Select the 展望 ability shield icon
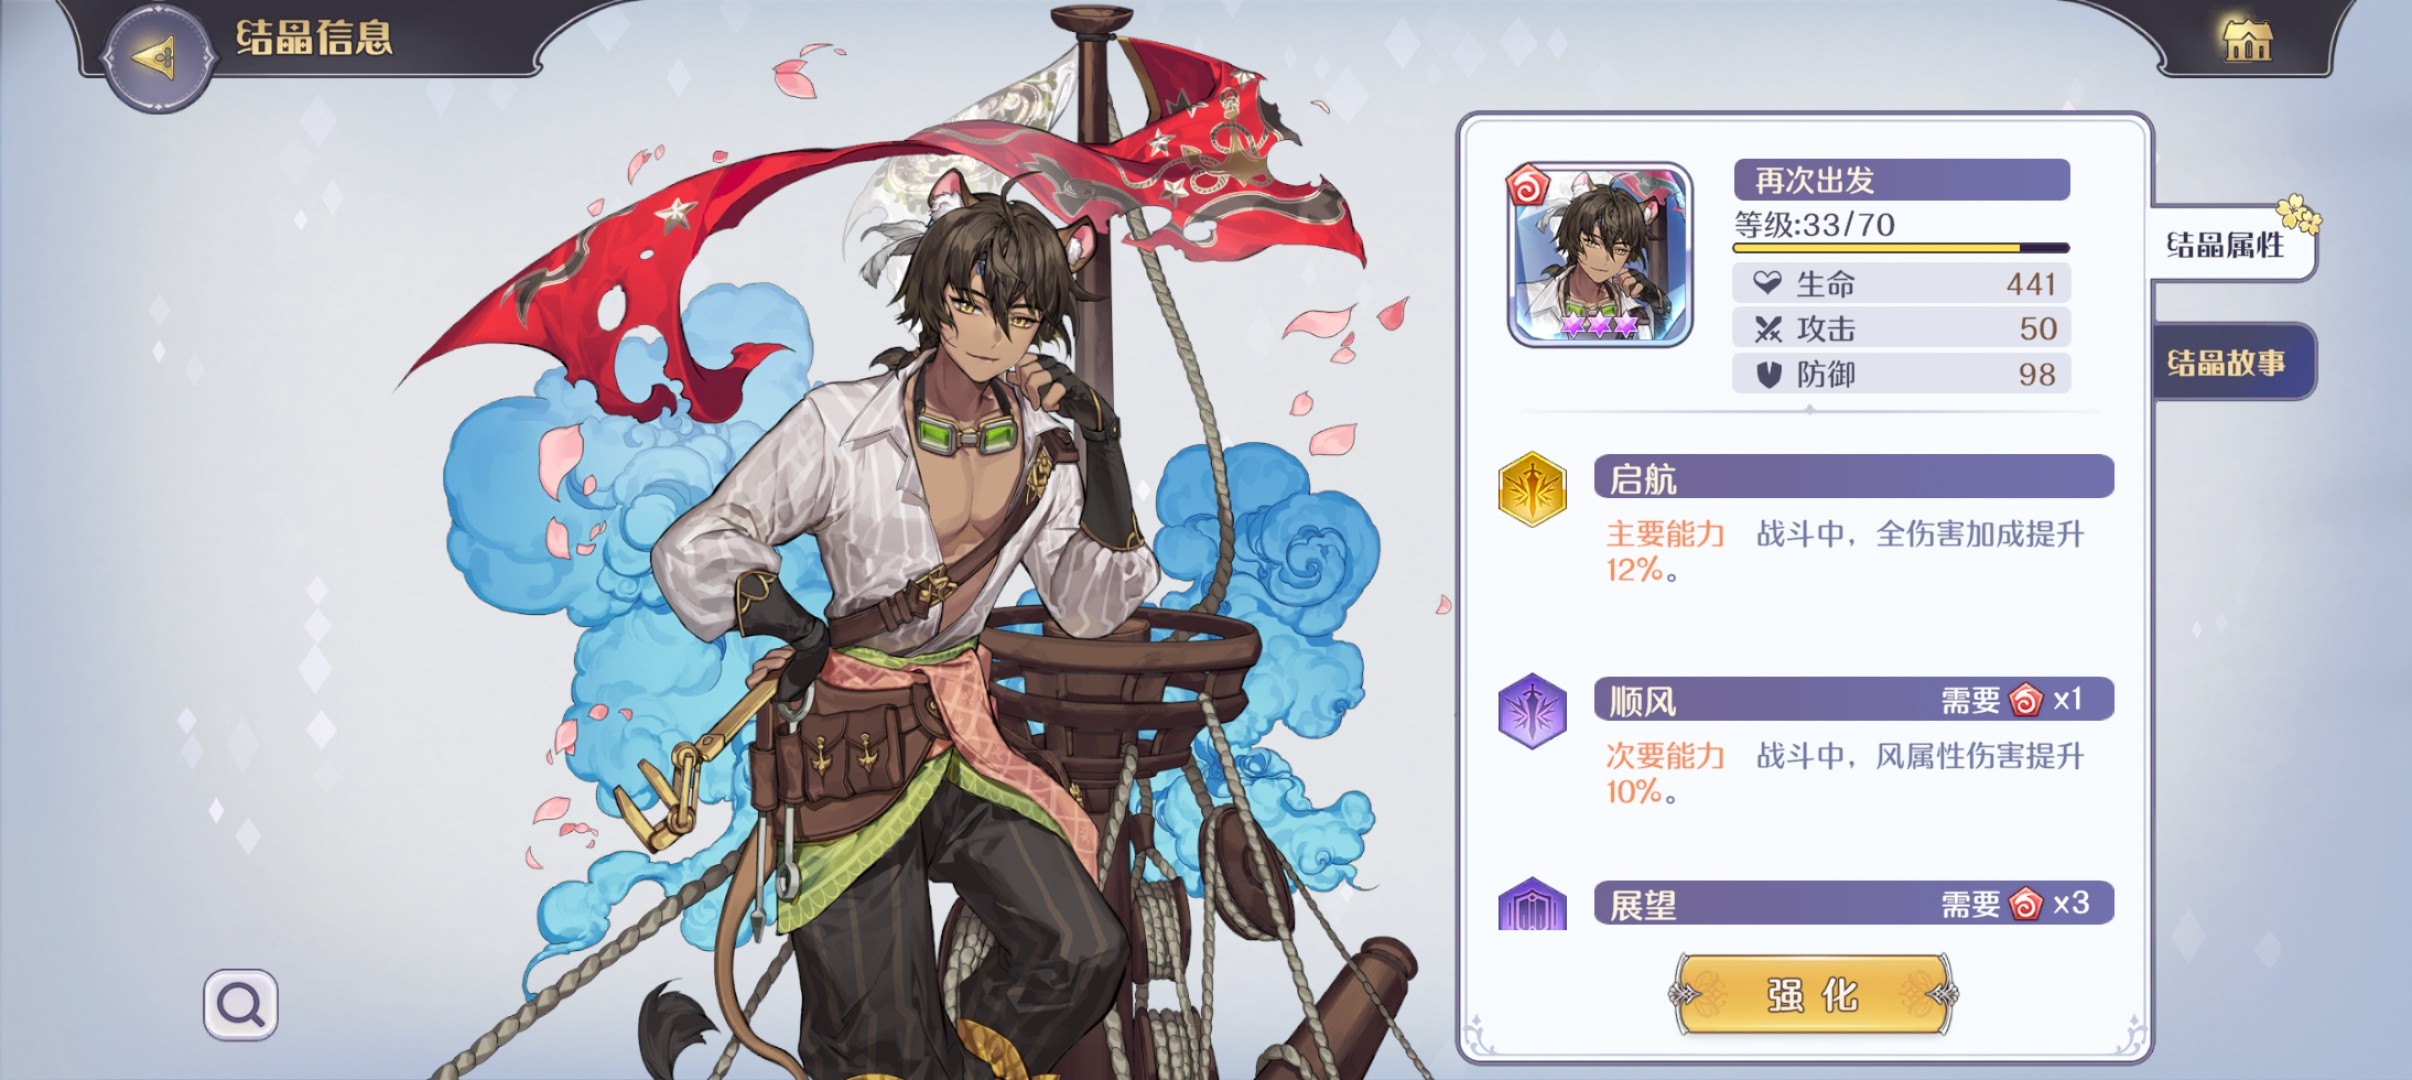The image size is (2412, 1080). click(x=1532, y=904)
